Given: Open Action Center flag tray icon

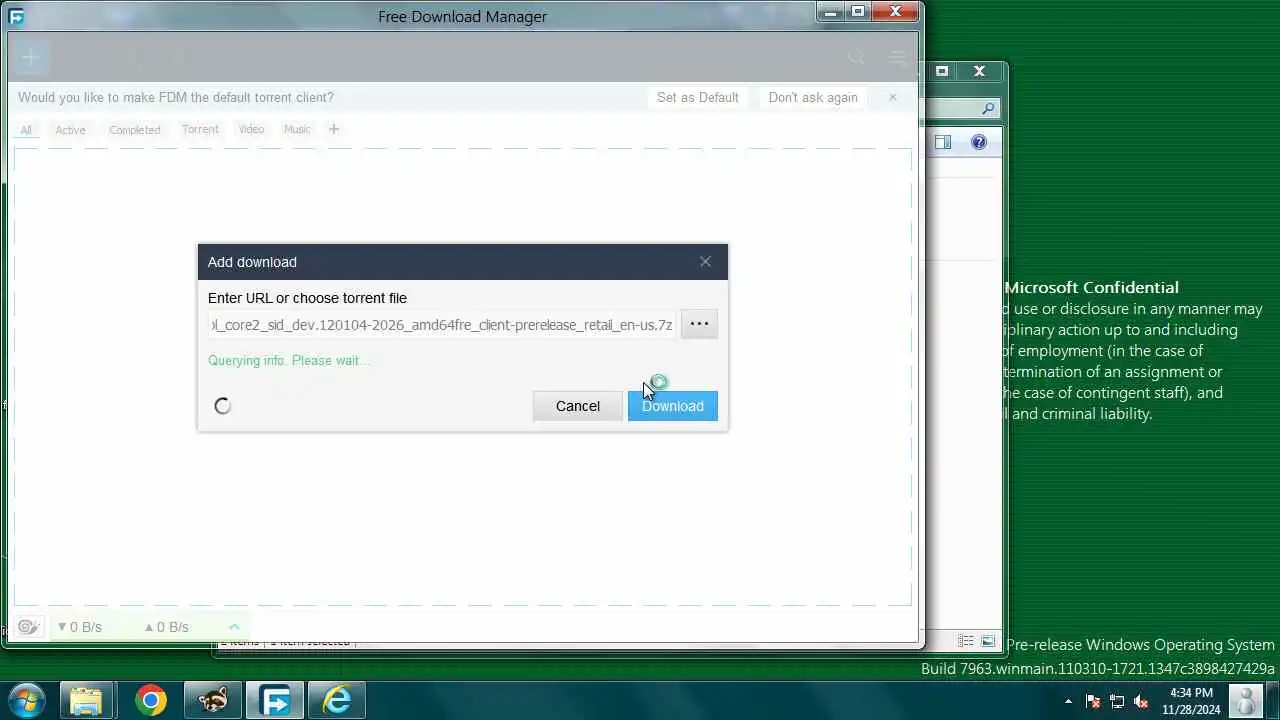Looking at the screenshot, I should pyautogui.click(x=1093, y=701).
